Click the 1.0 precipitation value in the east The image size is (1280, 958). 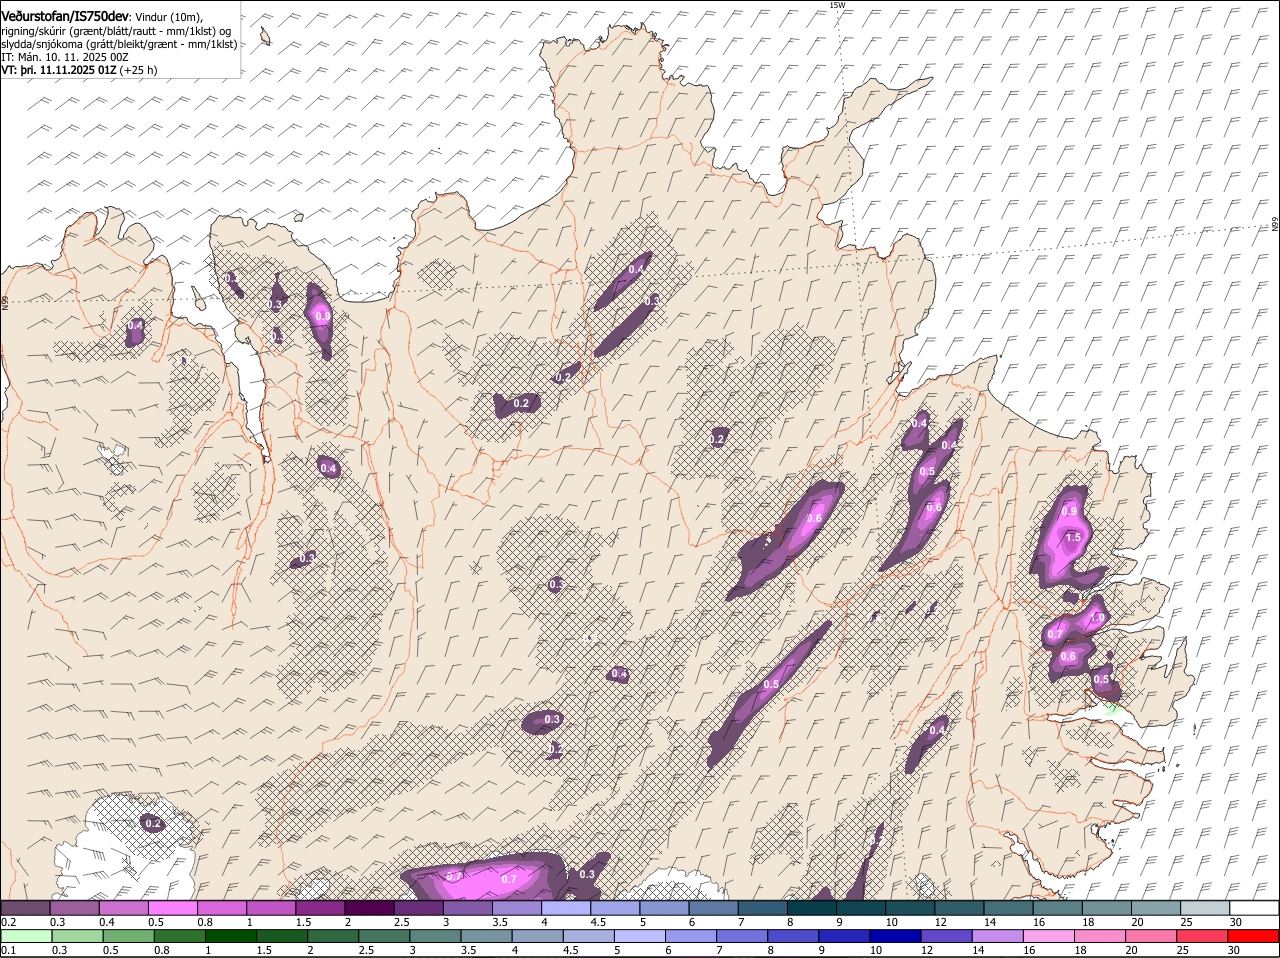pos(1096,618)
